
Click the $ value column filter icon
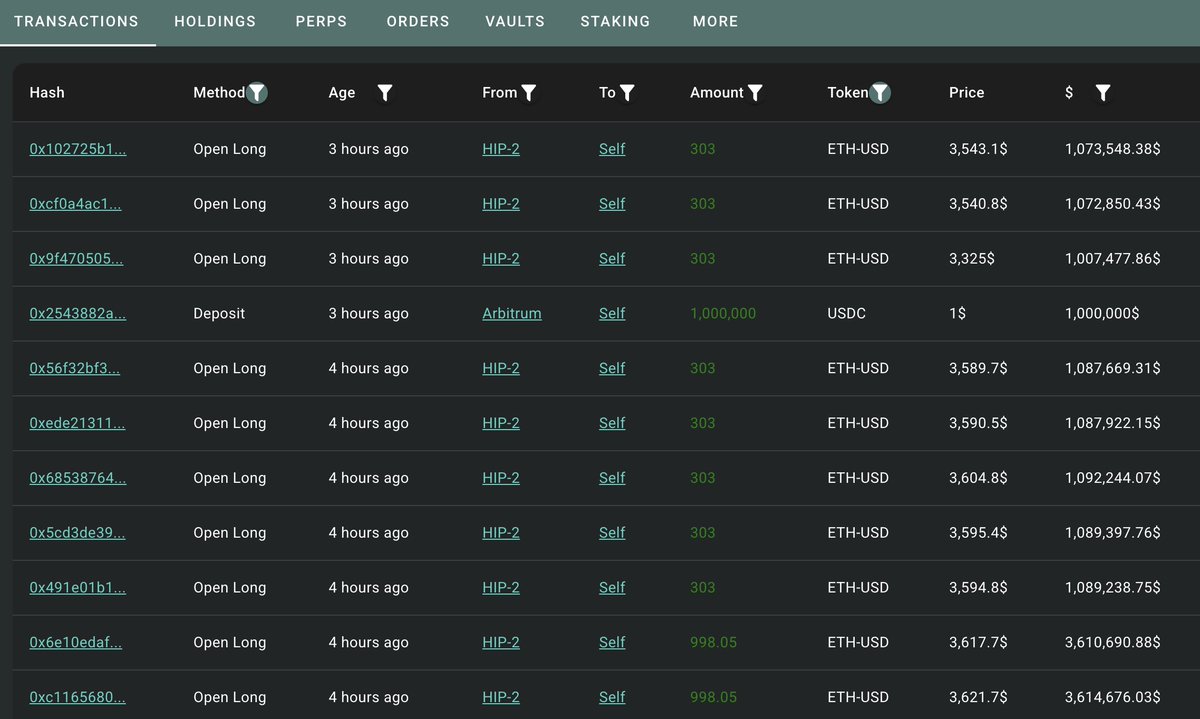pos(1103,93)
